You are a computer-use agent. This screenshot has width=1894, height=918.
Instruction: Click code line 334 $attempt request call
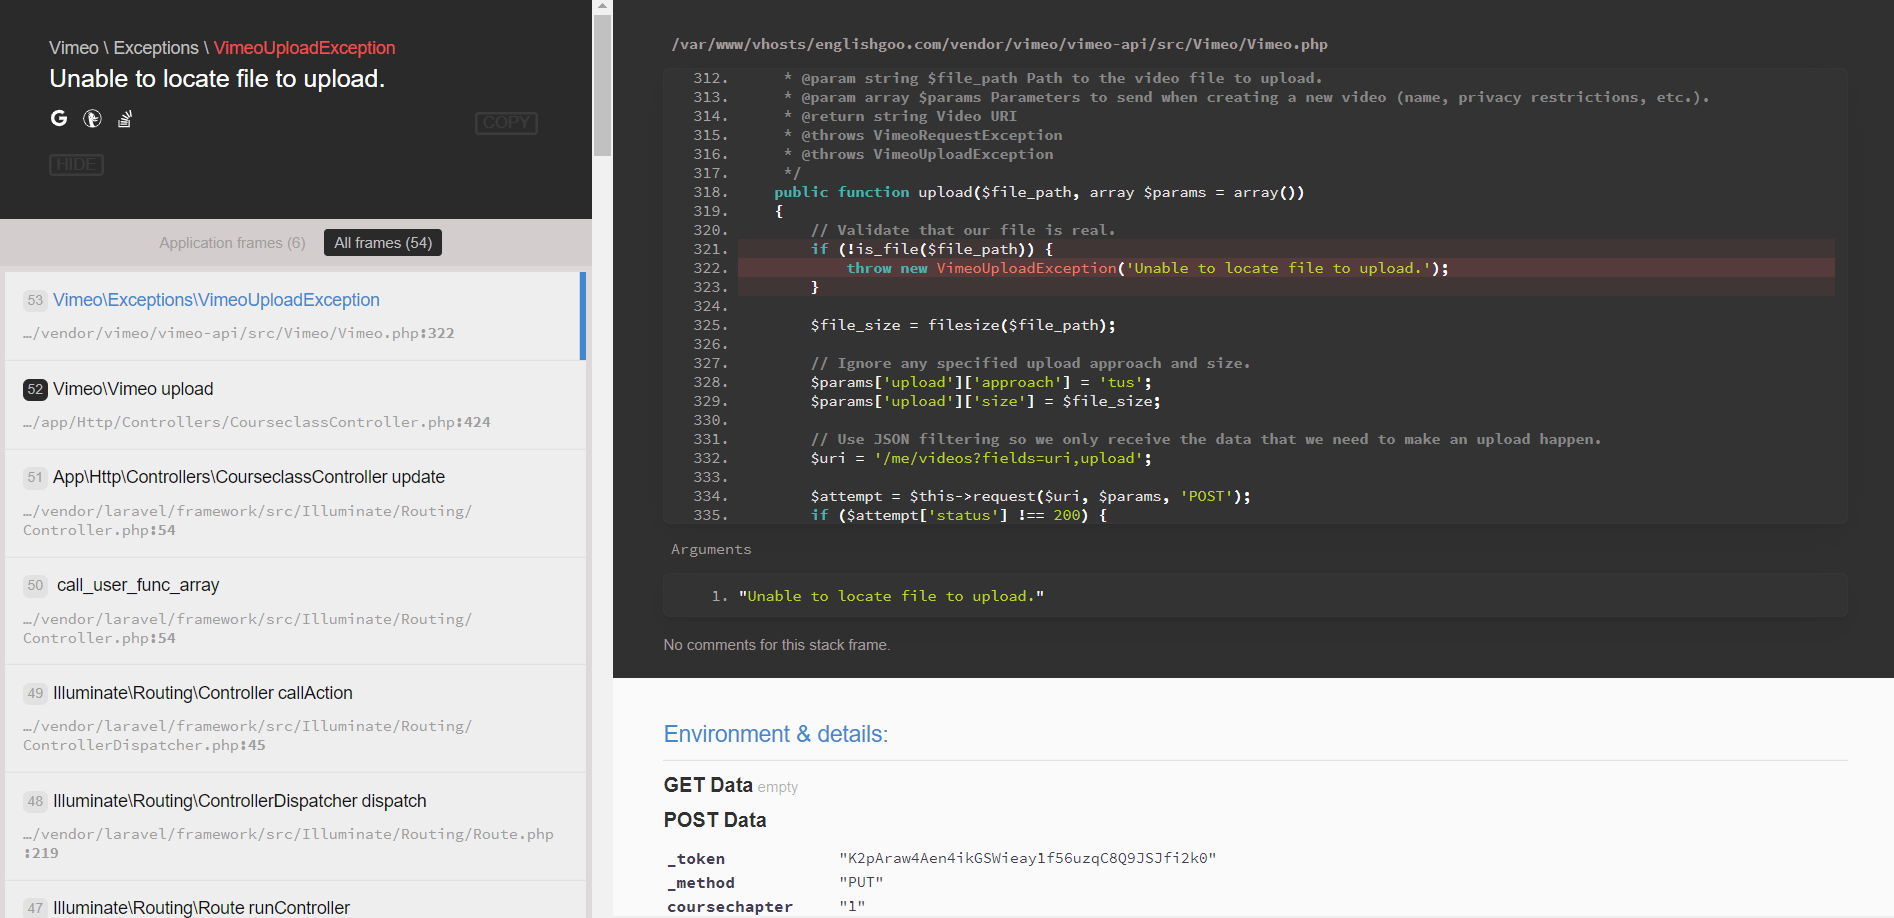tap(1030, 496)
